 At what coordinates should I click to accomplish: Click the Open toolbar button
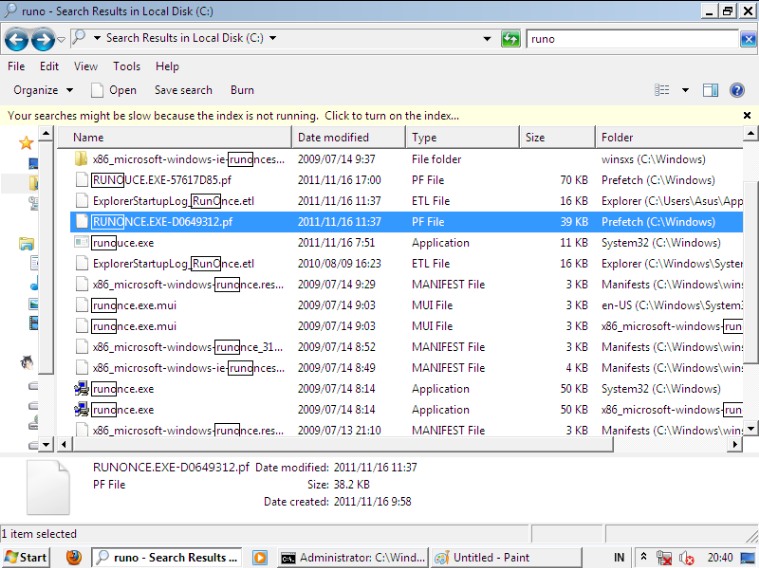point(114,90)
